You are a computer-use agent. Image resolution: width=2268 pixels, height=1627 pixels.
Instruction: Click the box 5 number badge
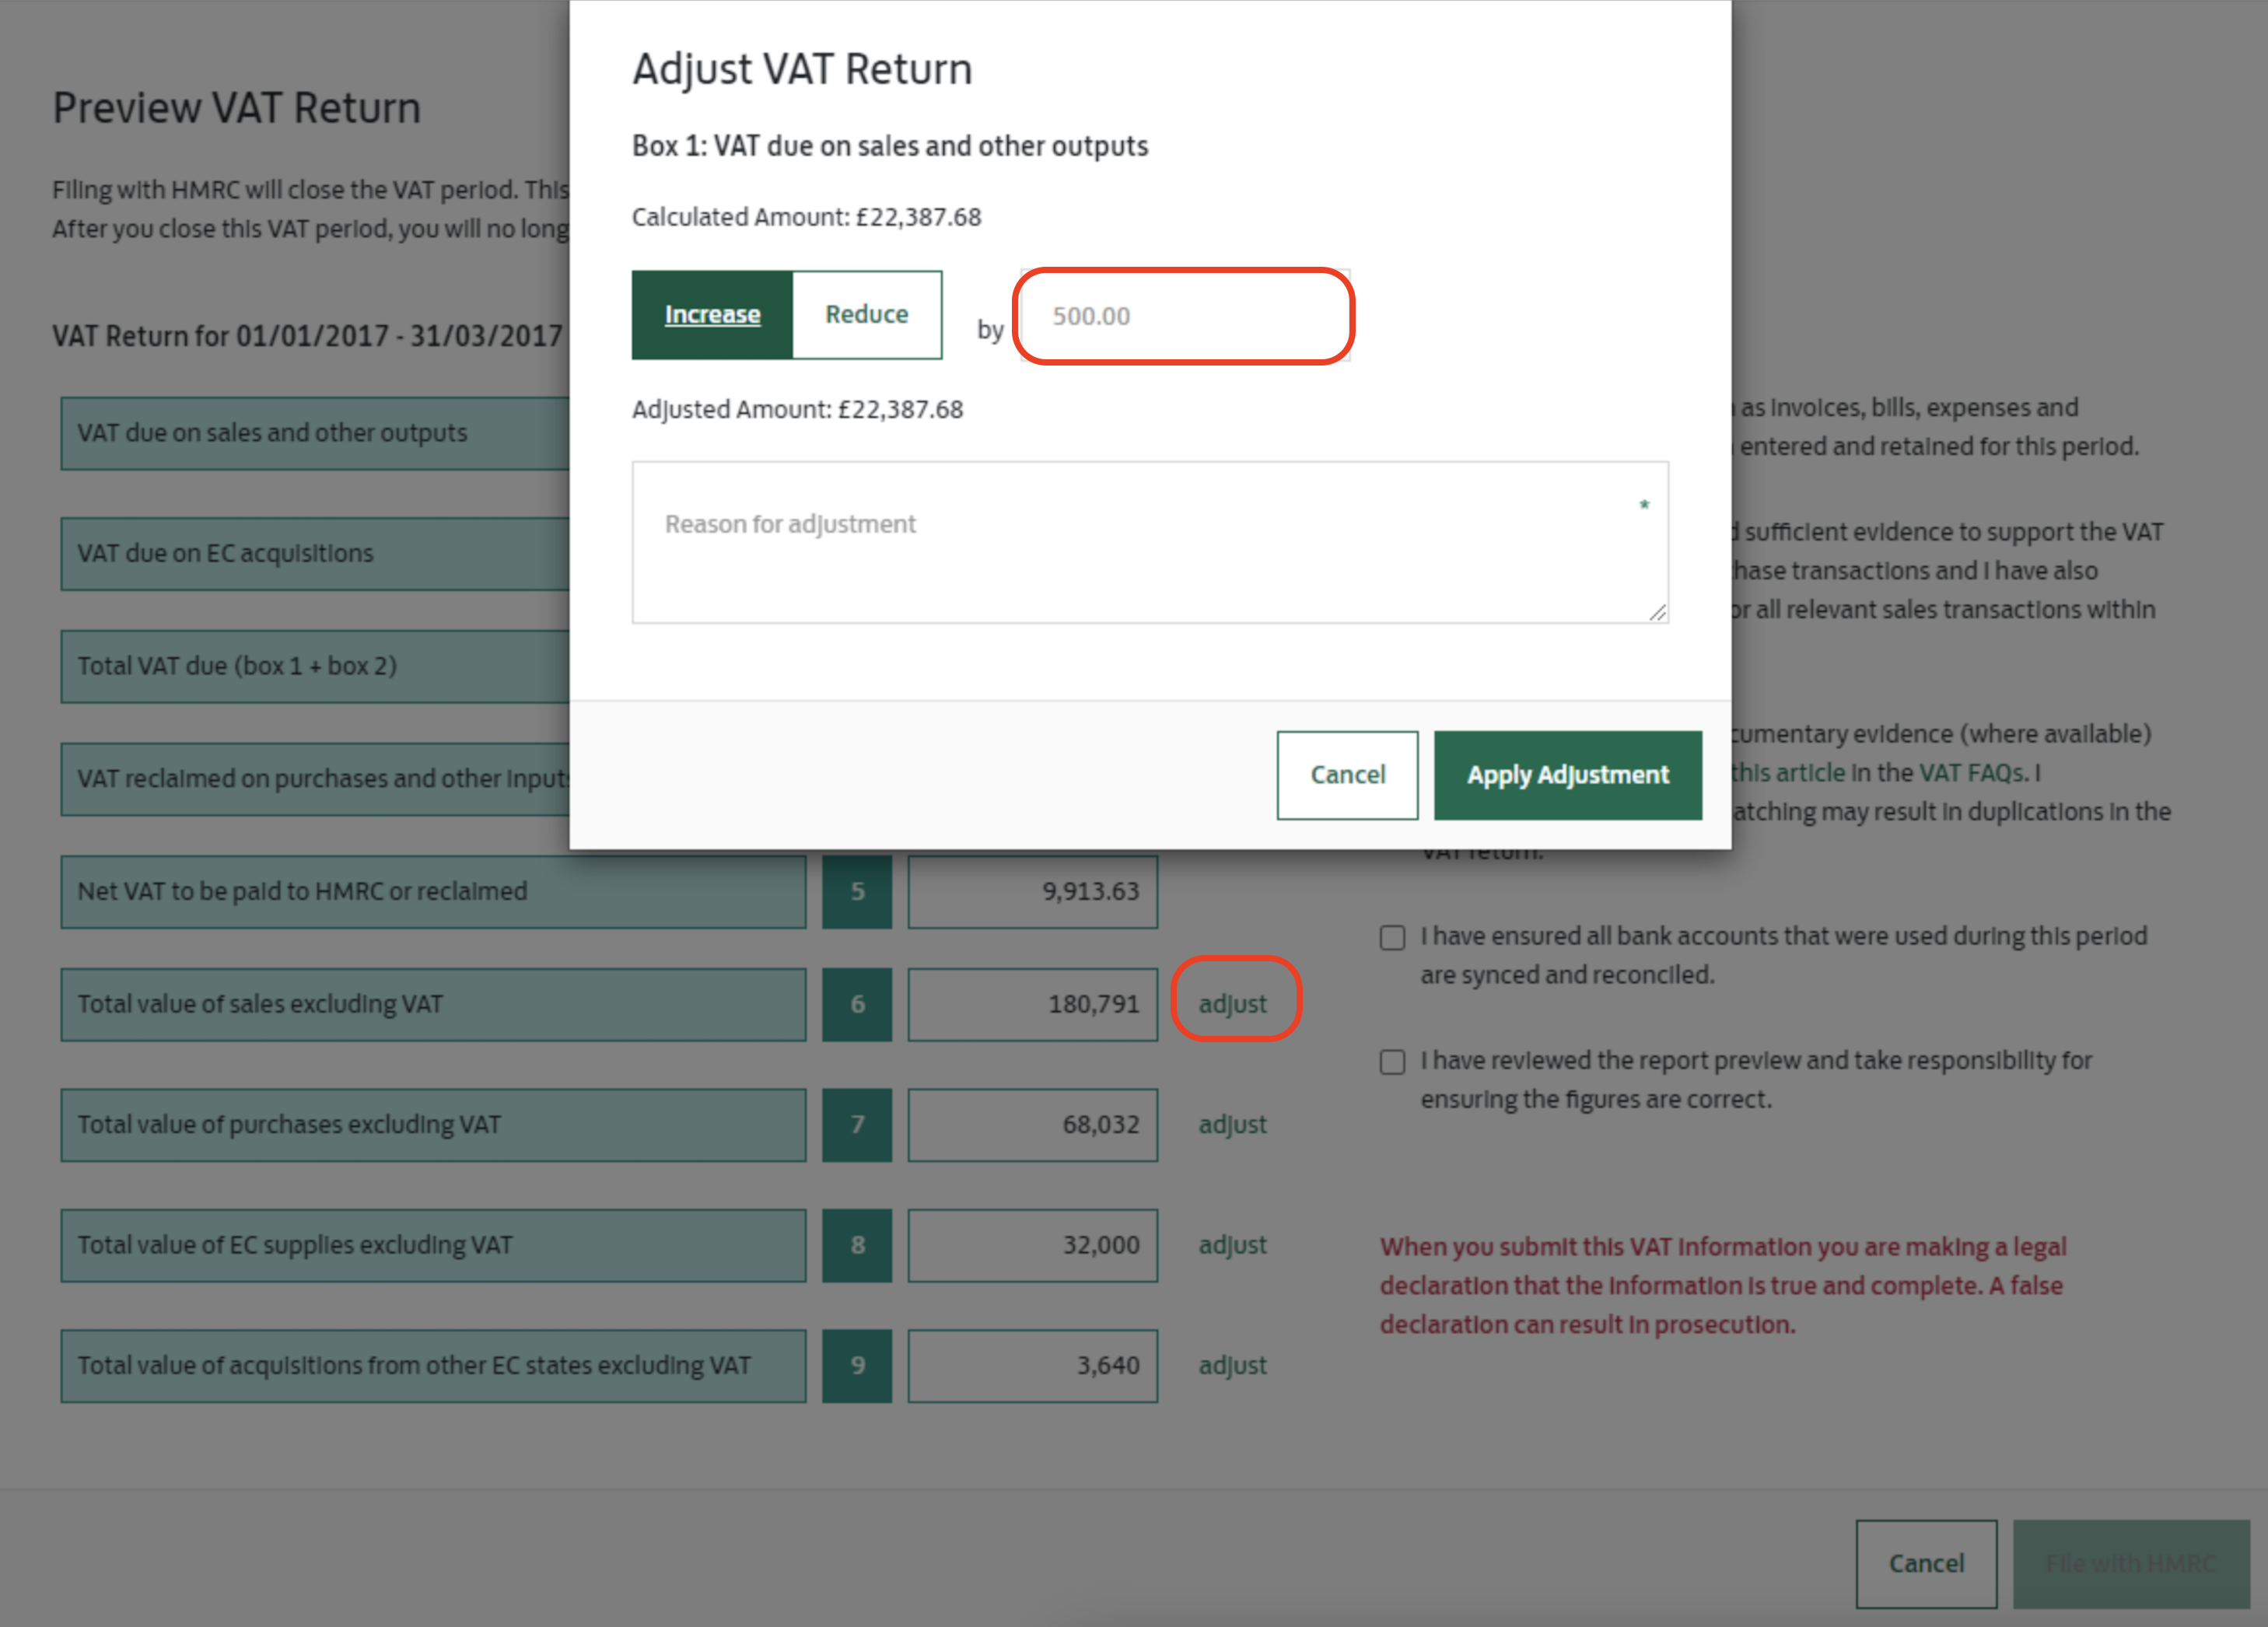tap(857, 891)
